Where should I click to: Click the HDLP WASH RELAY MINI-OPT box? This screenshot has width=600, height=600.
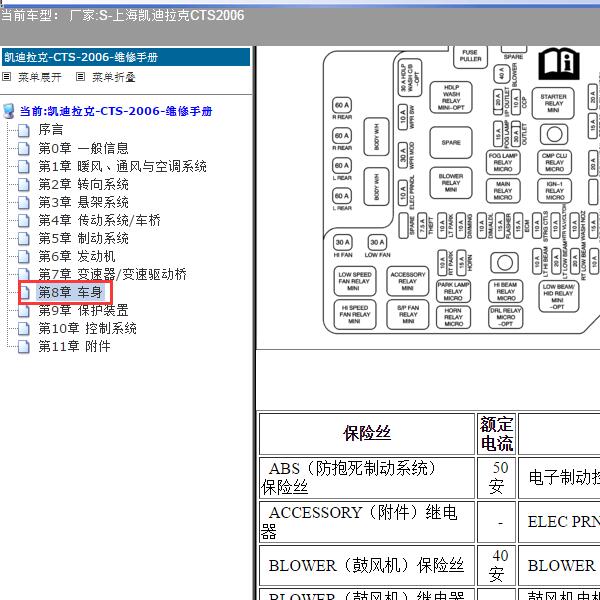(451, 98)
